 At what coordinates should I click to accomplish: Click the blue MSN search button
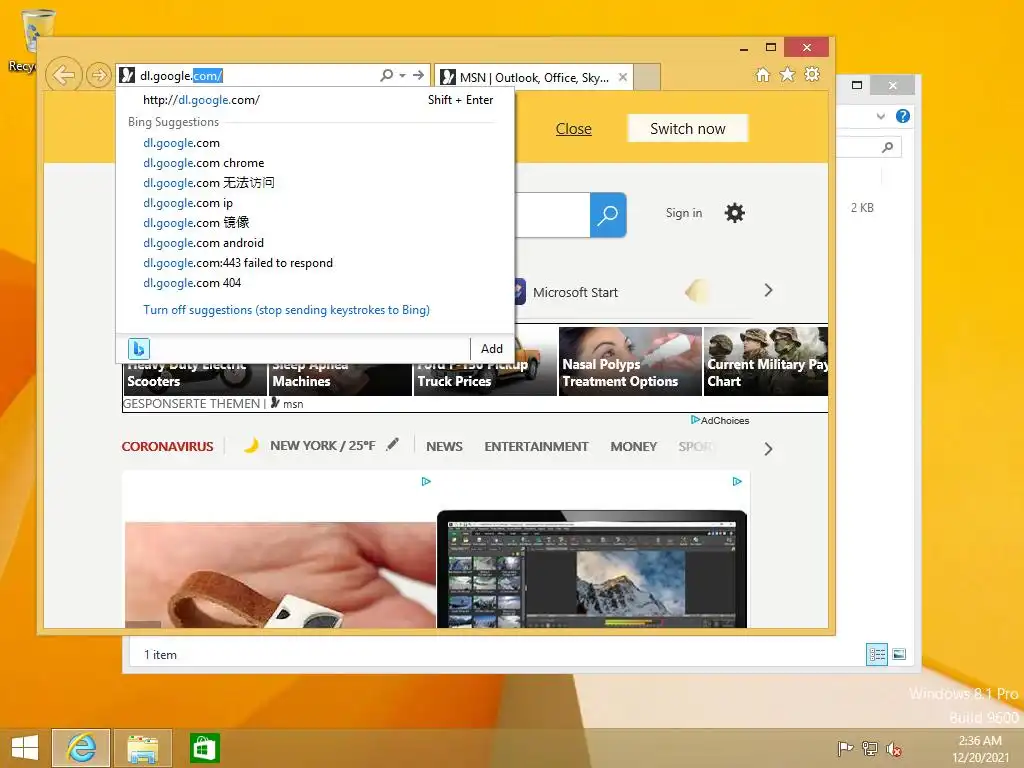608,215
